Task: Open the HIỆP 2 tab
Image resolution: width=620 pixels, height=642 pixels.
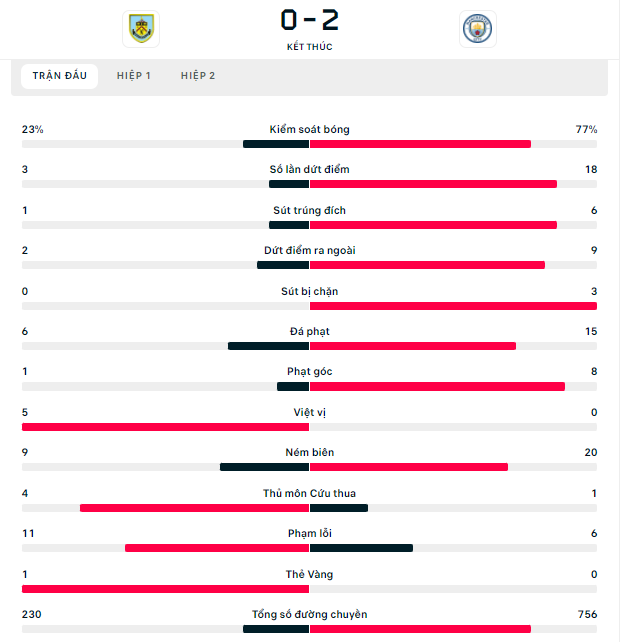Action: (x=198, y=76)
